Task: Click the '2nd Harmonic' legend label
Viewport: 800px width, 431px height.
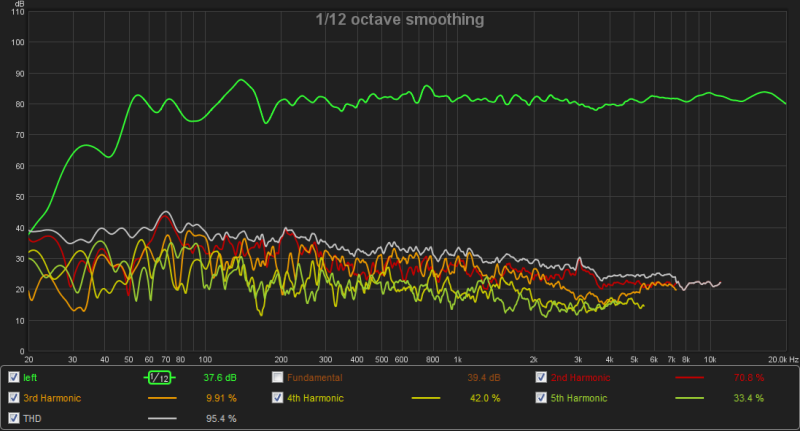Action: (581, 378)
